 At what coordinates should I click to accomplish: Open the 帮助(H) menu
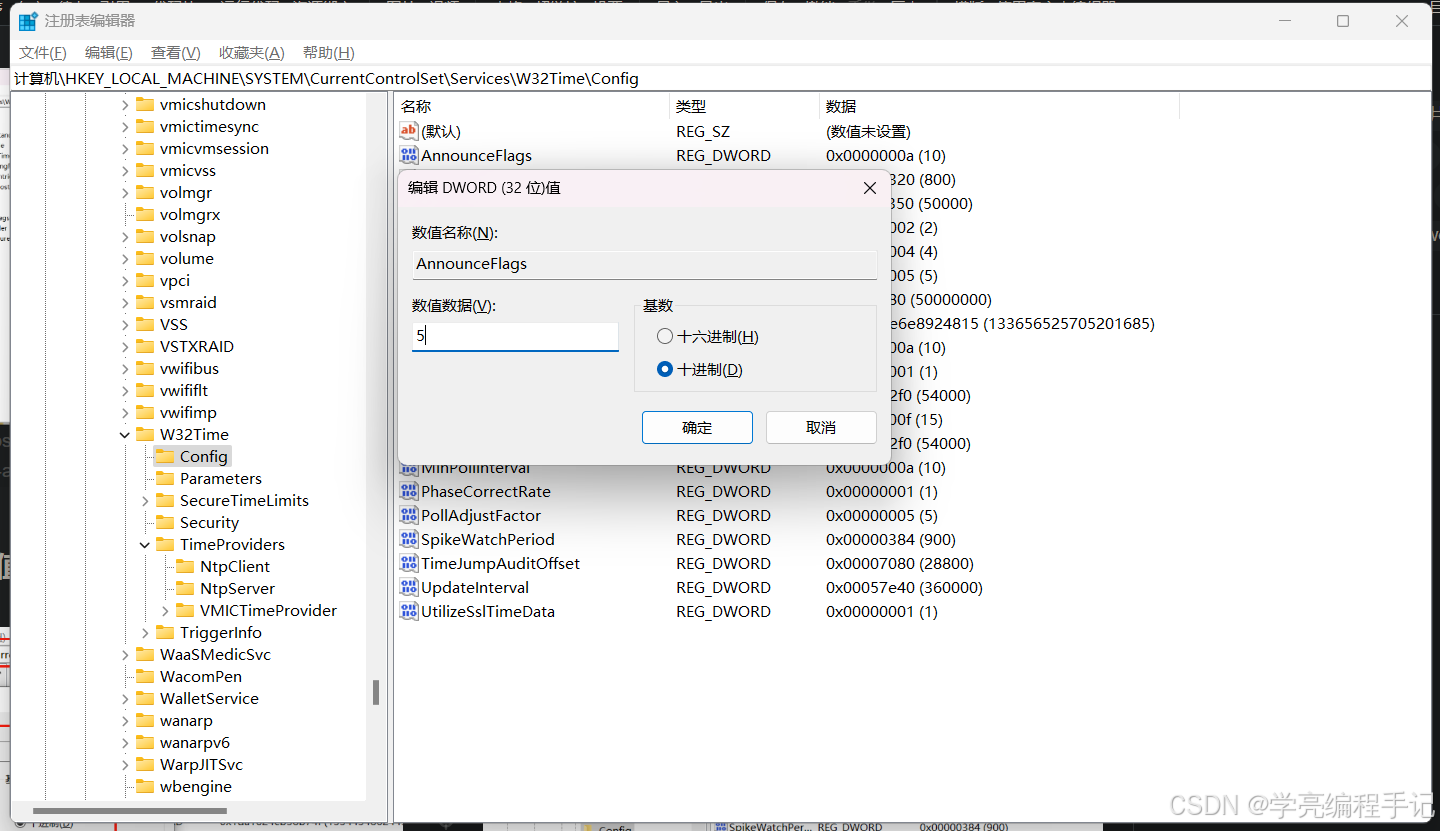coord(329,53)
